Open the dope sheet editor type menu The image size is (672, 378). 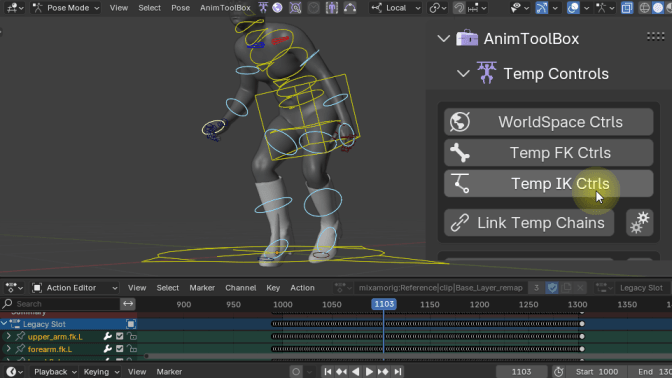[14, 288]
